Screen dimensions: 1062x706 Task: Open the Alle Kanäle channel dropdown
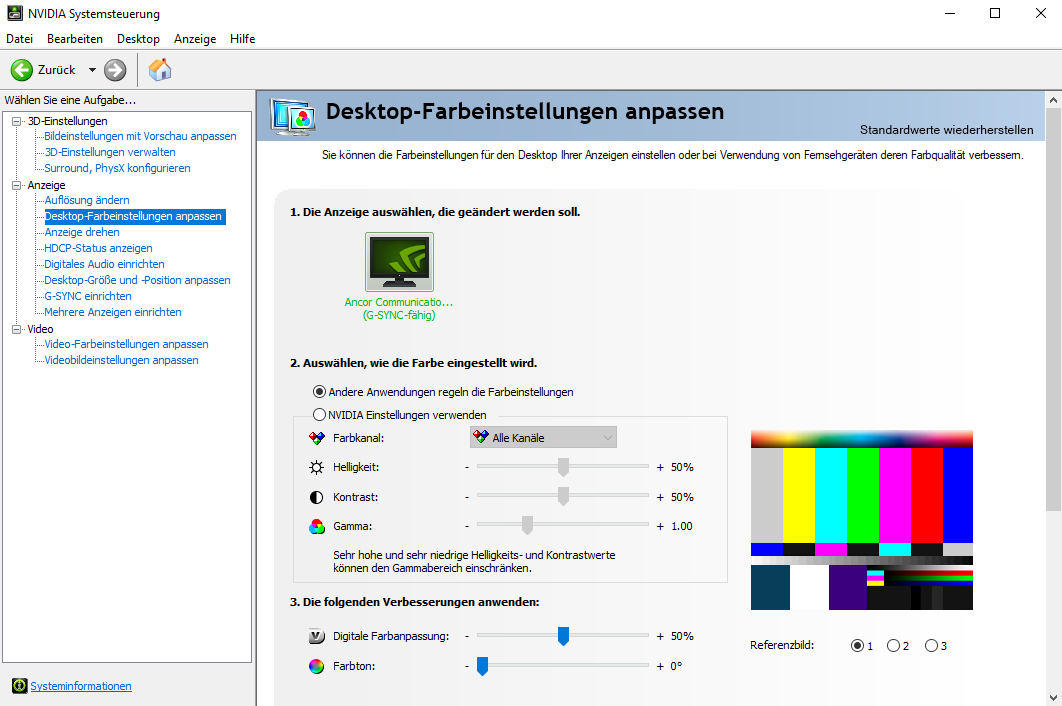543,438
